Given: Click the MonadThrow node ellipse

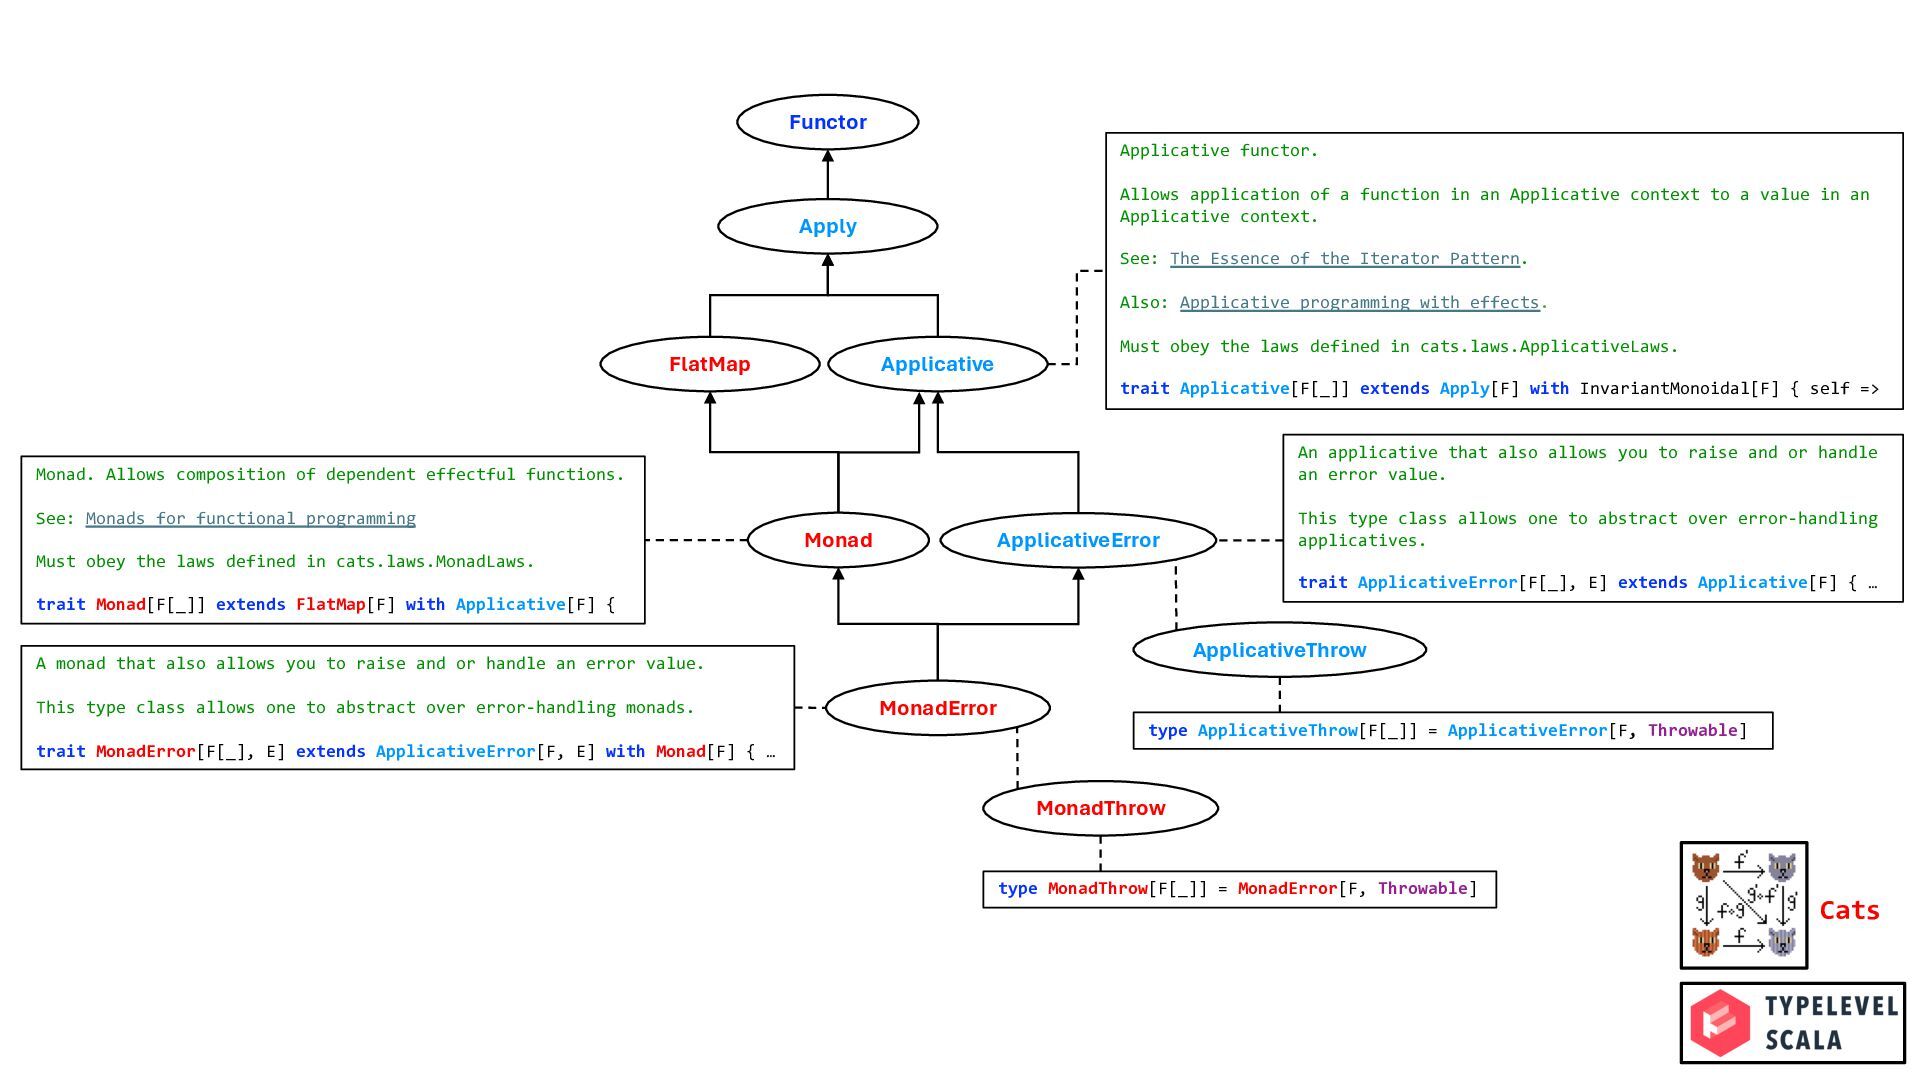Looking at the screenshot, I should [x=1100, y=808].
